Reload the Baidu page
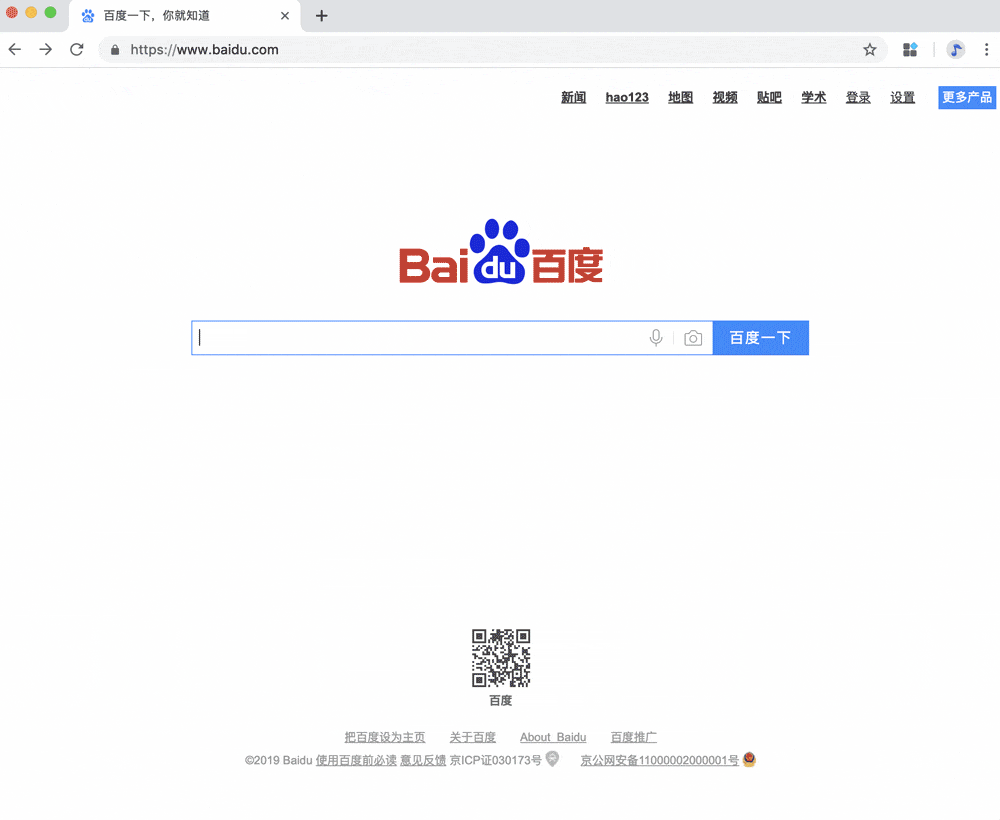Image resolution: width=1000 pixels, height=820 pixels. coord(77,50)
